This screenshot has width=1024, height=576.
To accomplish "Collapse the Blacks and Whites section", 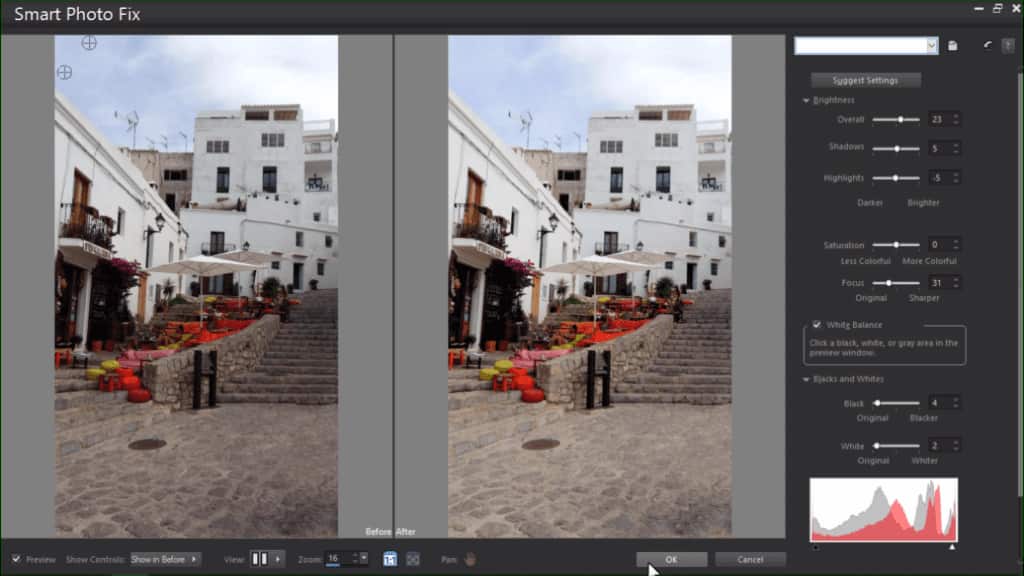I will 806,379.
